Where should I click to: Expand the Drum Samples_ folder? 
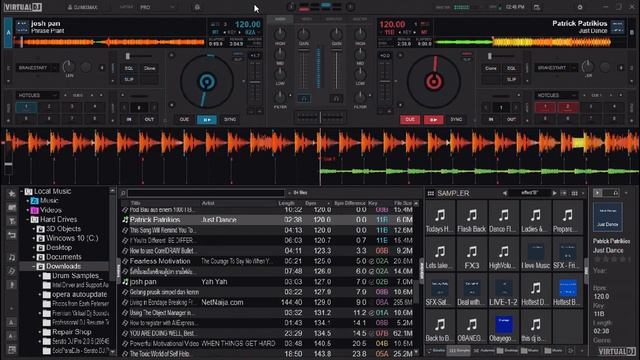pos(40,276)
